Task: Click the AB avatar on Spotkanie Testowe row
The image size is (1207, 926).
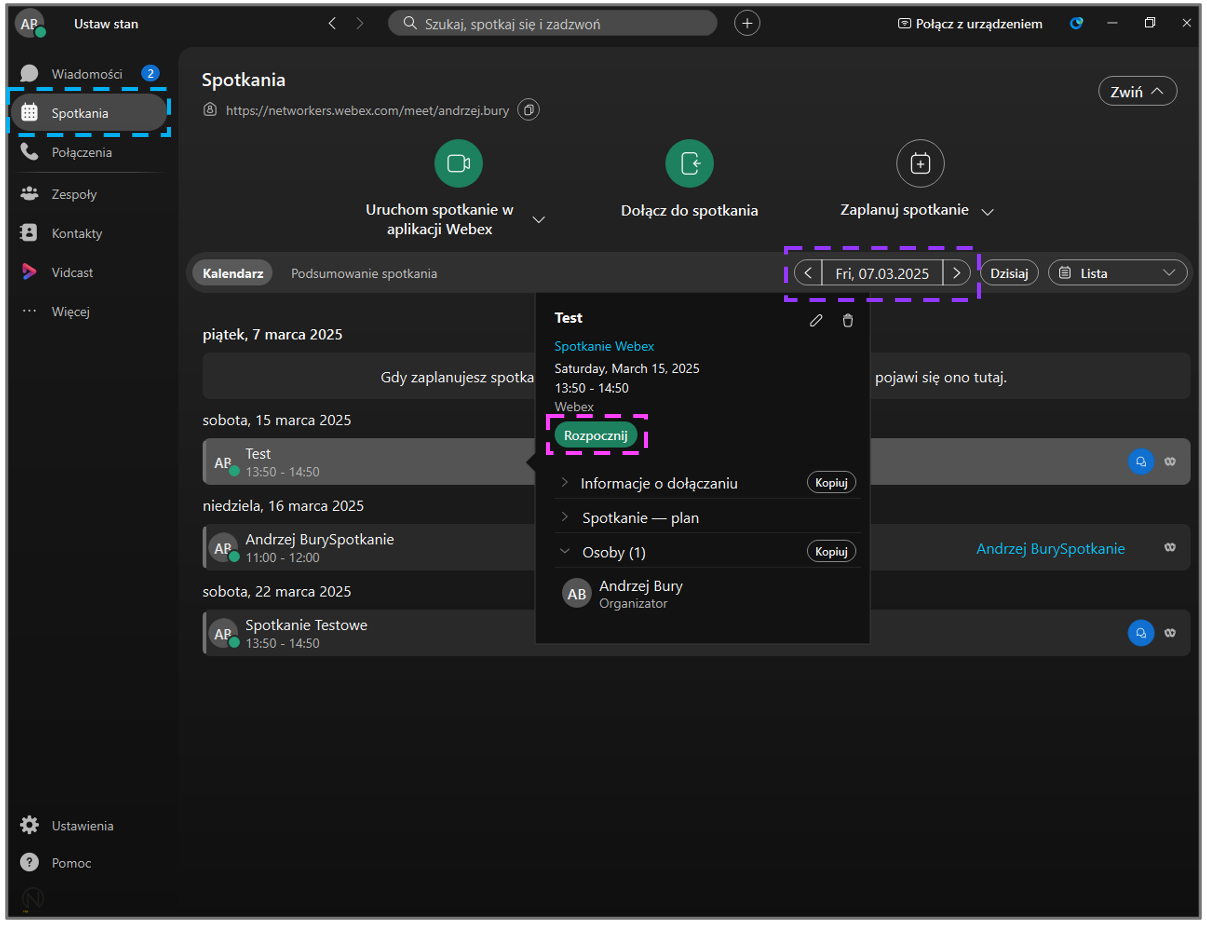Action: [x=223, y=634]
